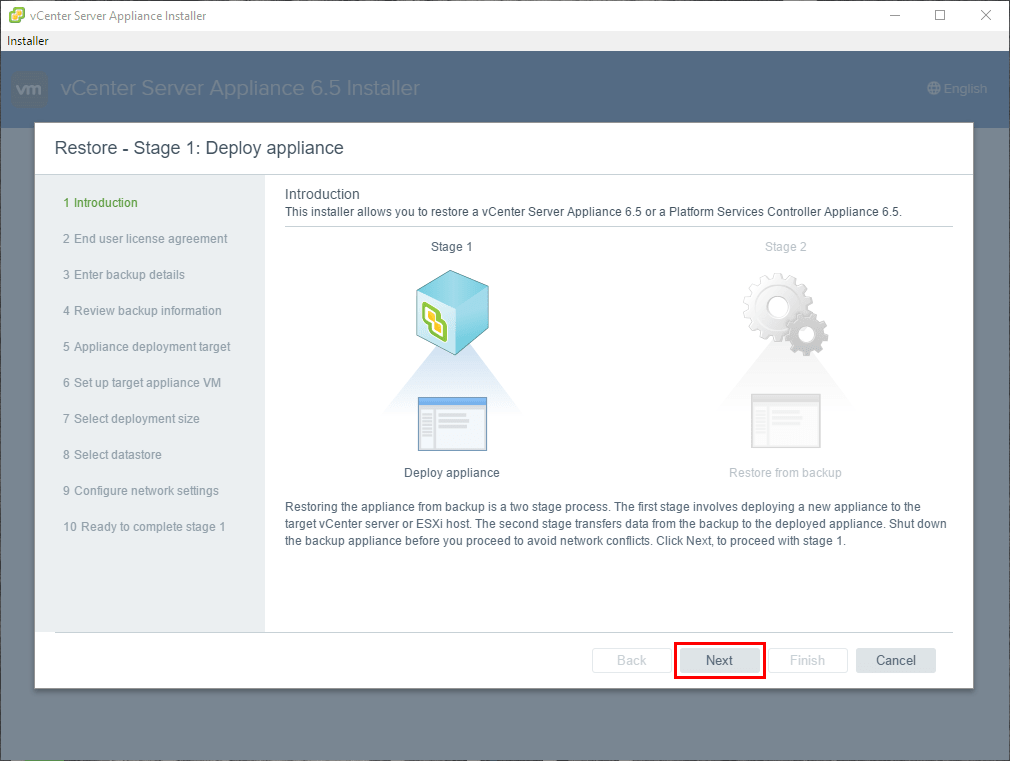Screen dimensions: 1010x761
Task: Go to step 9 Configure network settings
Action: (141, 491)
